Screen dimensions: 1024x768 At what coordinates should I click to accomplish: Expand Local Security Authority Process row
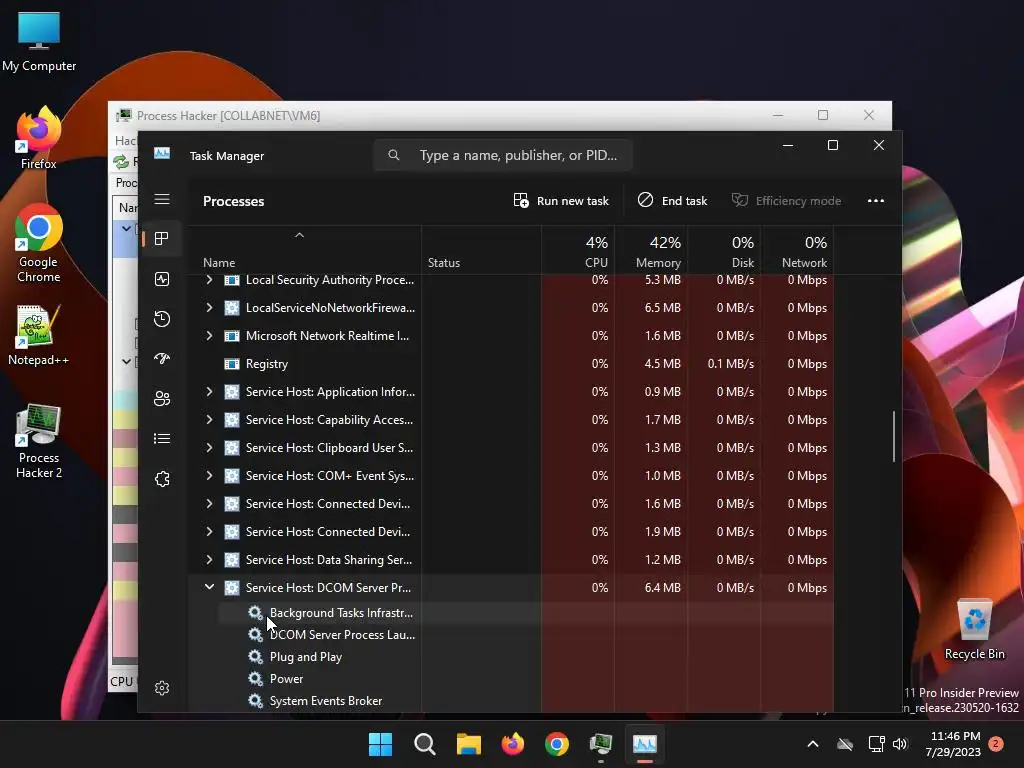209,280
